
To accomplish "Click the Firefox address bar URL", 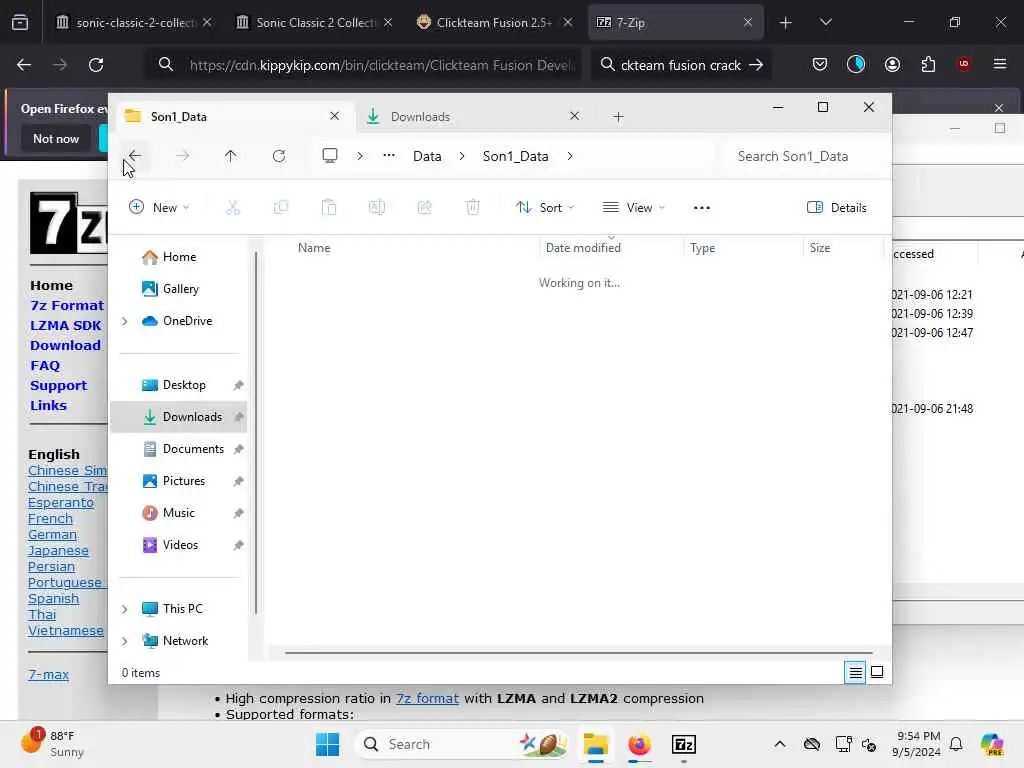I will pyautogui.click(x=382, y=65).
